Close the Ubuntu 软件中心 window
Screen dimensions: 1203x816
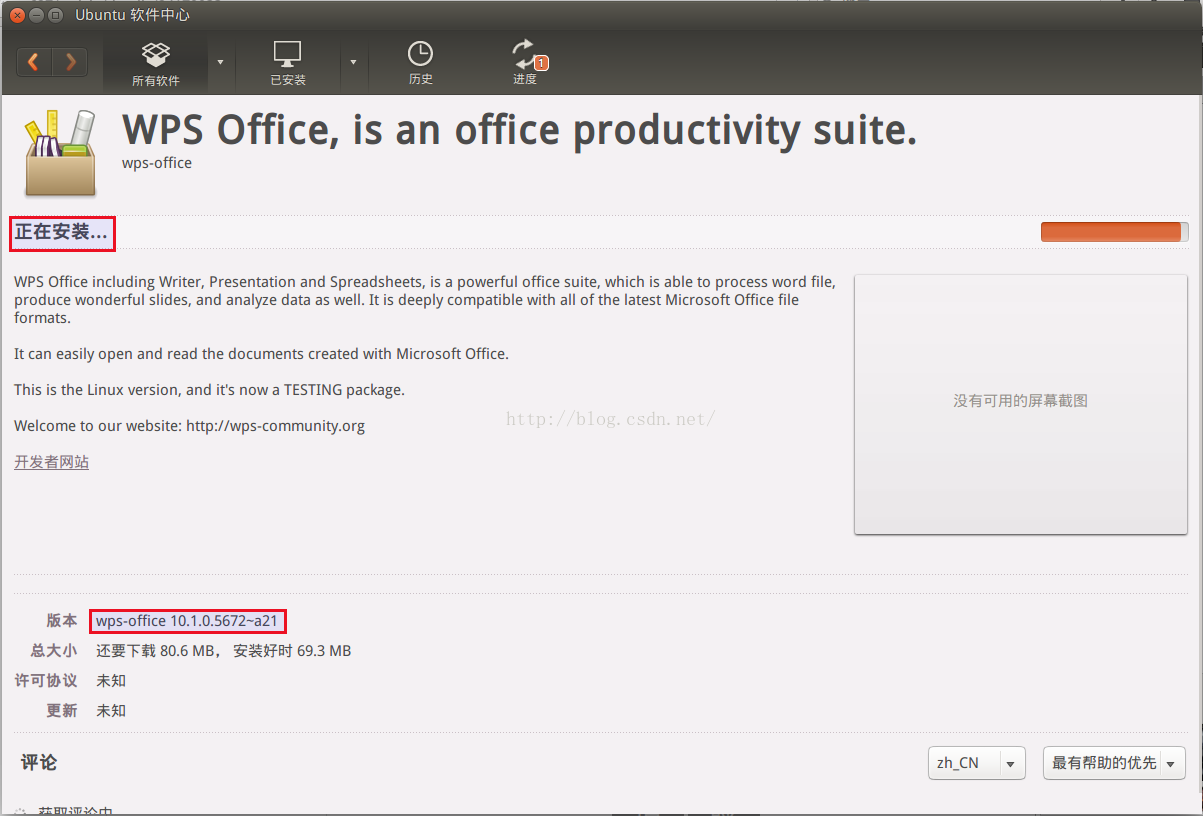[17, 15]
